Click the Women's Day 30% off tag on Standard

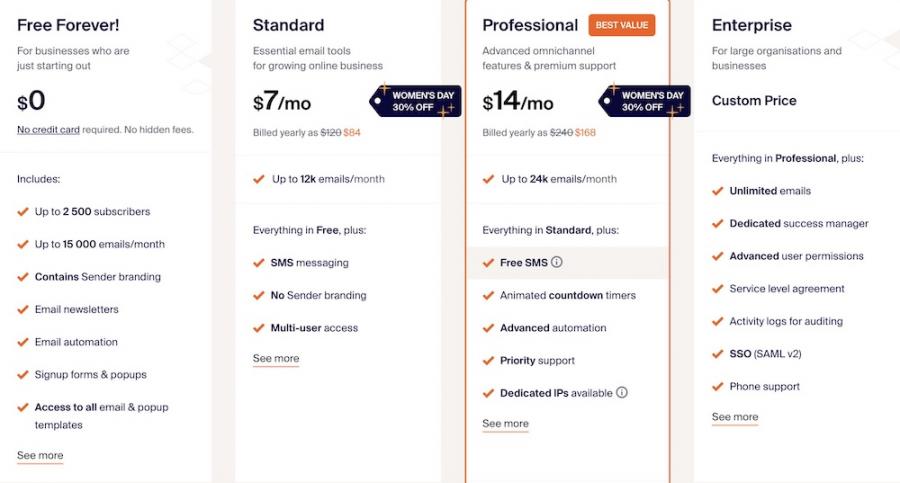(416, 101)
